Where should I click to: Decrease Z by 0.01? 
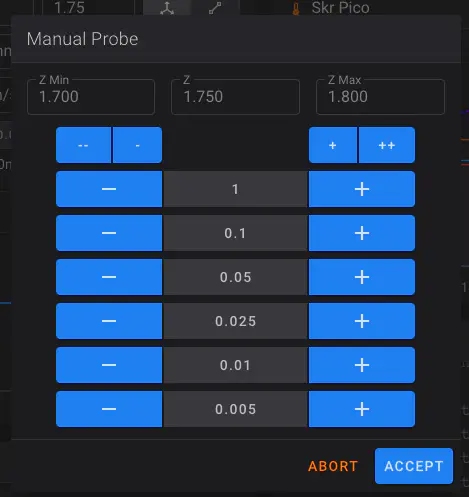tap(109, 365)
